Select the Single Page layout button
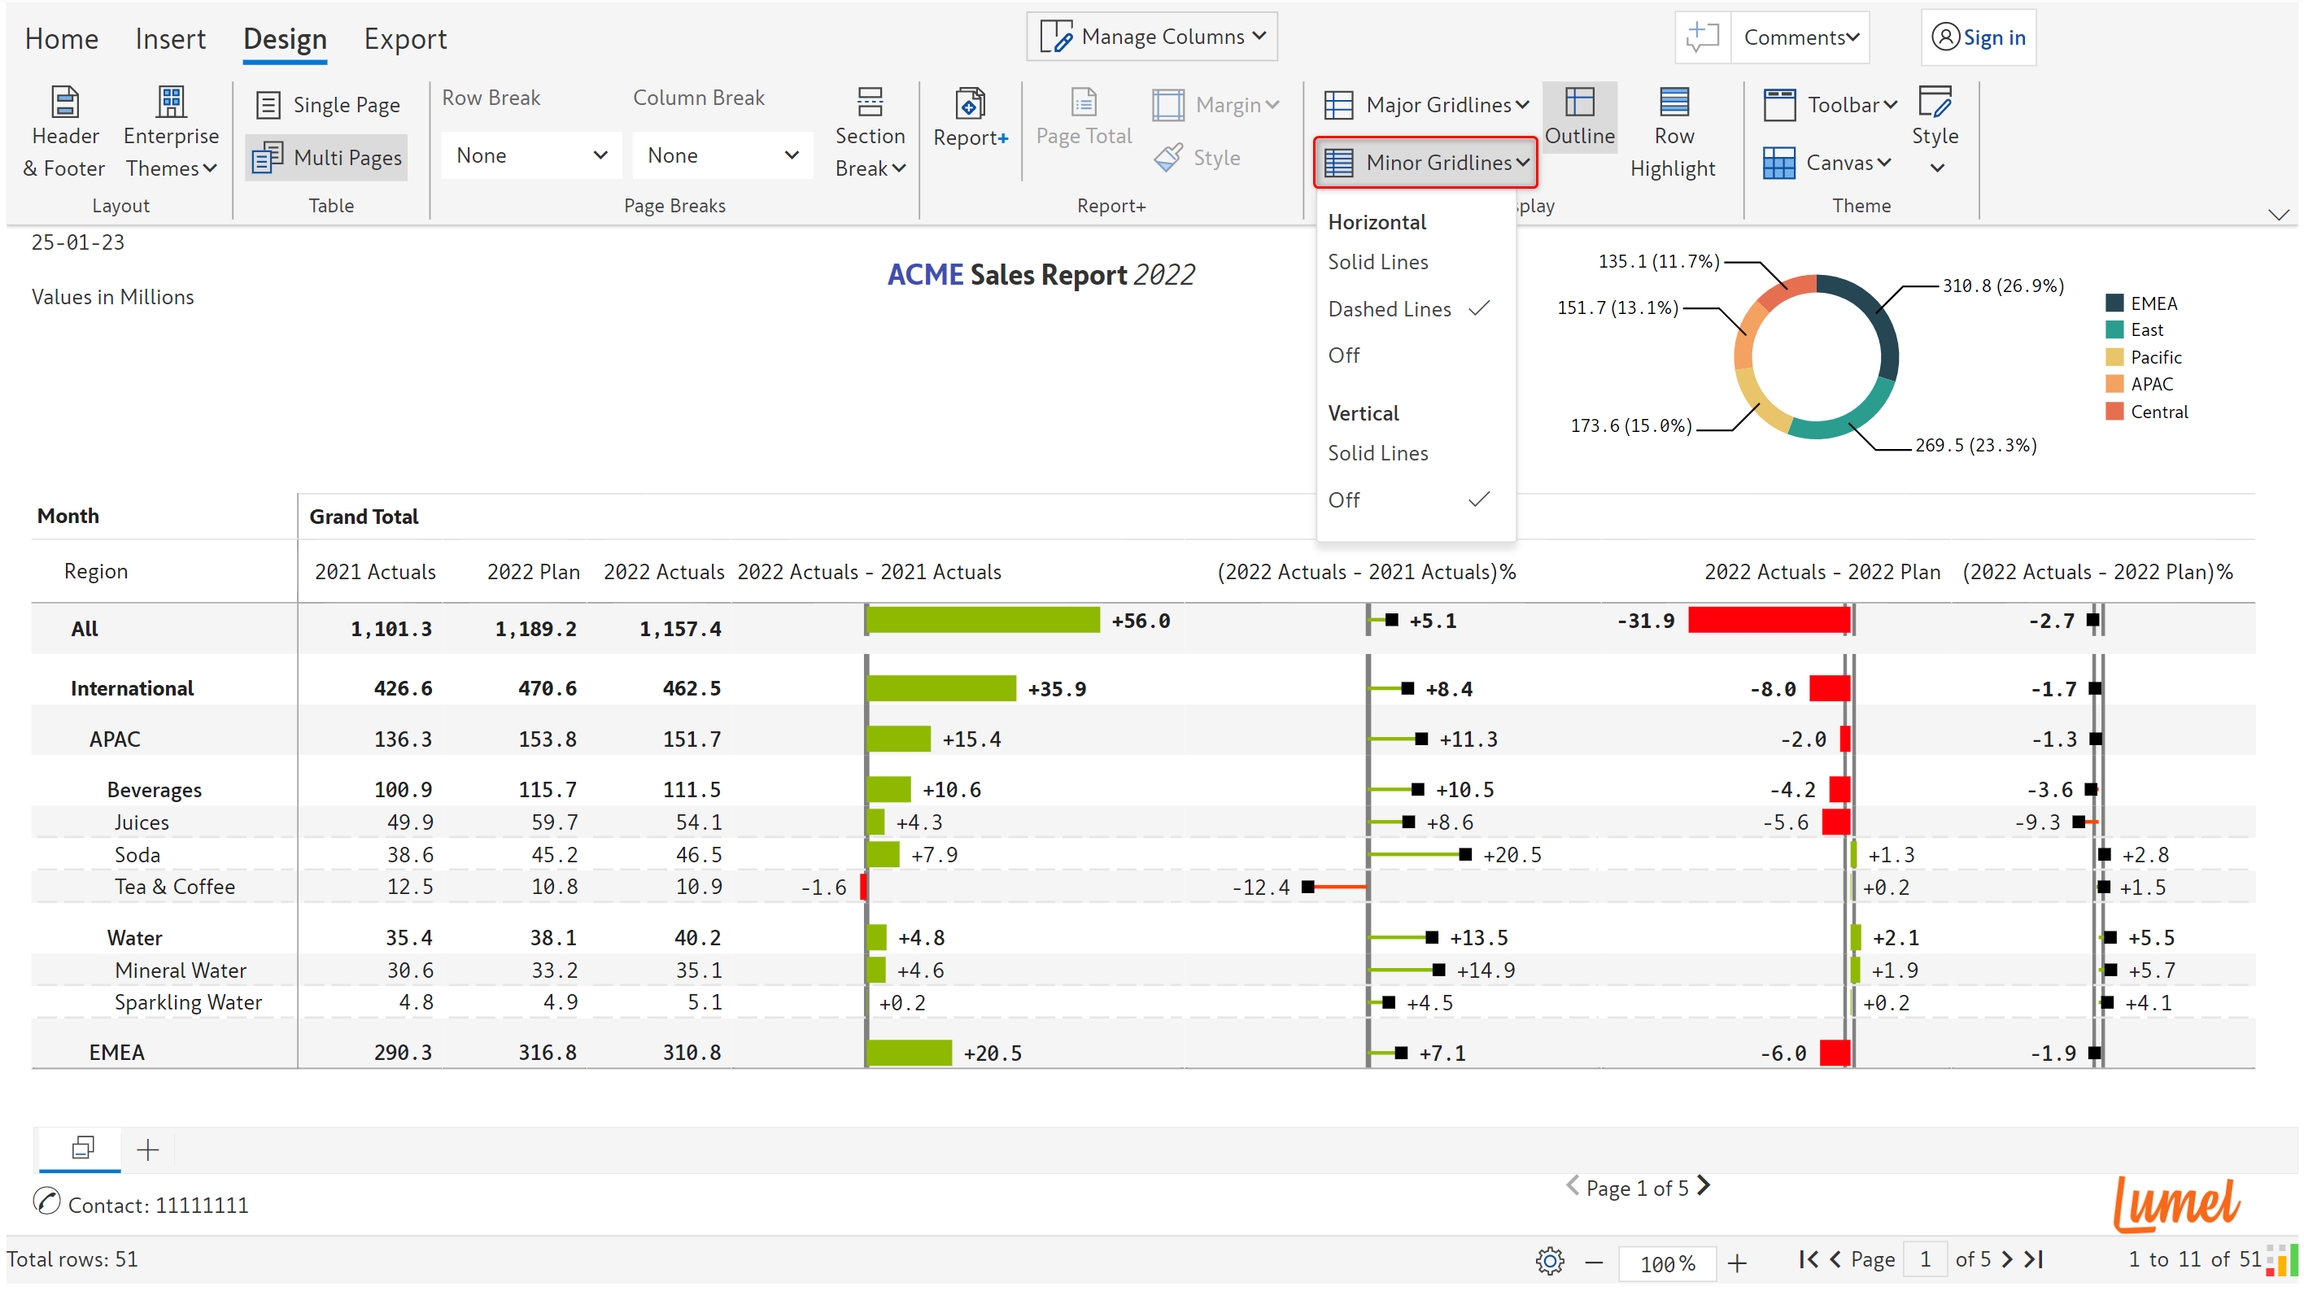This screenshot has width=2304, height=1291. pos(328,104)
